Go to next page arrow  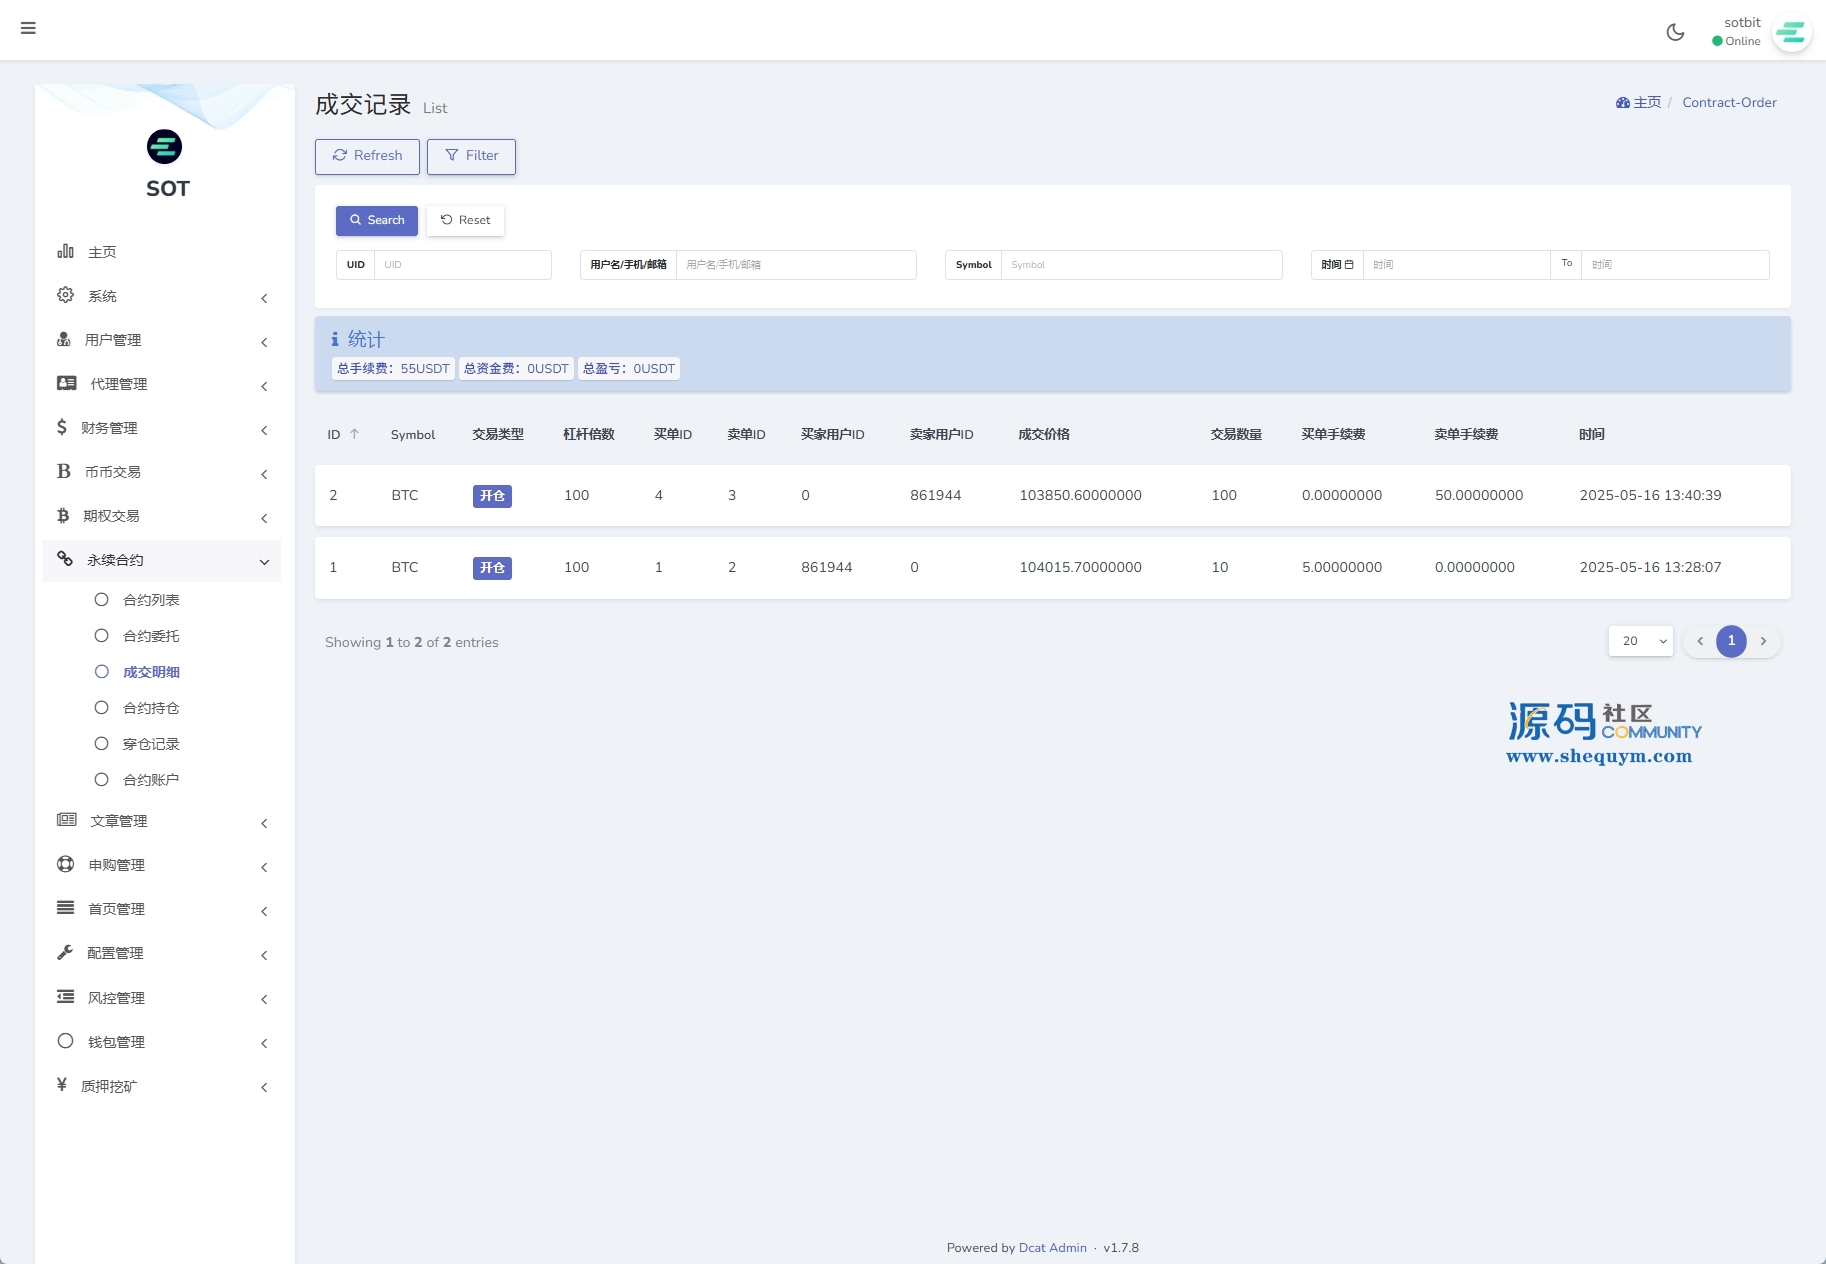[x=1763, y=641]
